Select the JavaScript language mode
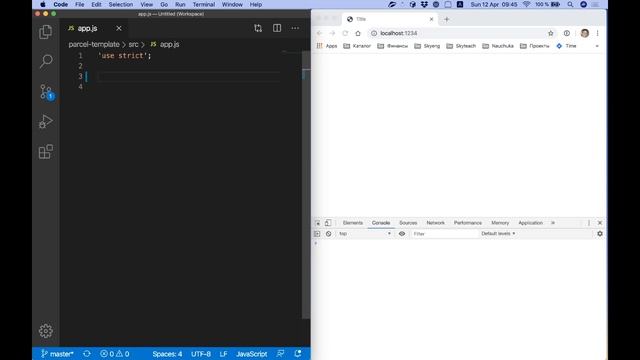The height and width of the screenshot is (360, 640). pos(251,354)
